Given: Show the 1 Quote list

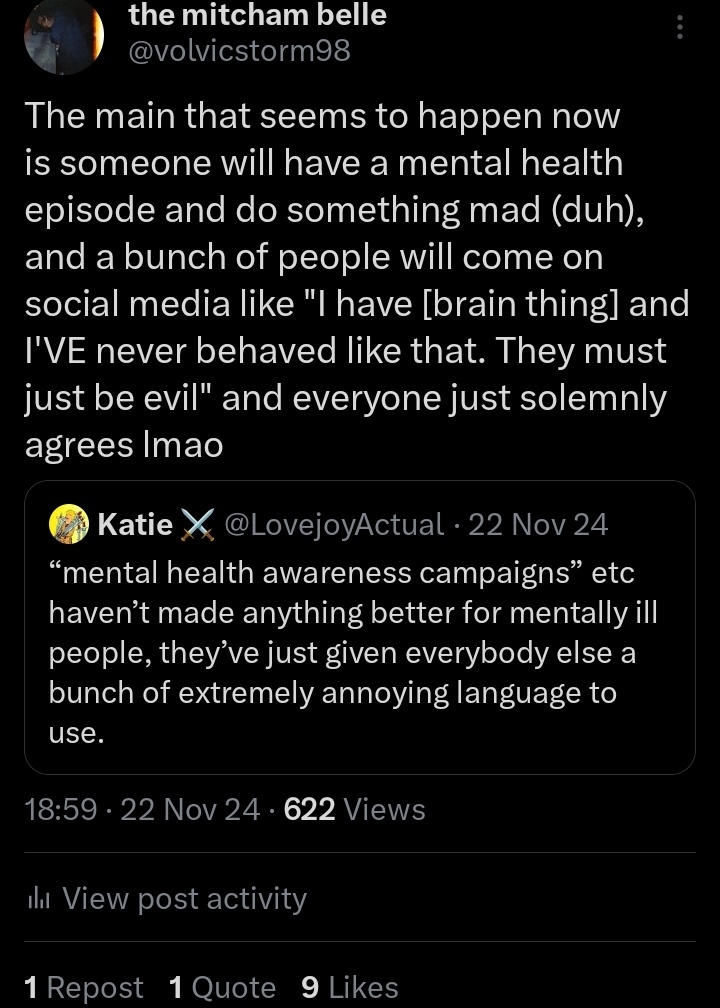Looking at the screenshot, I should (223, 988).
